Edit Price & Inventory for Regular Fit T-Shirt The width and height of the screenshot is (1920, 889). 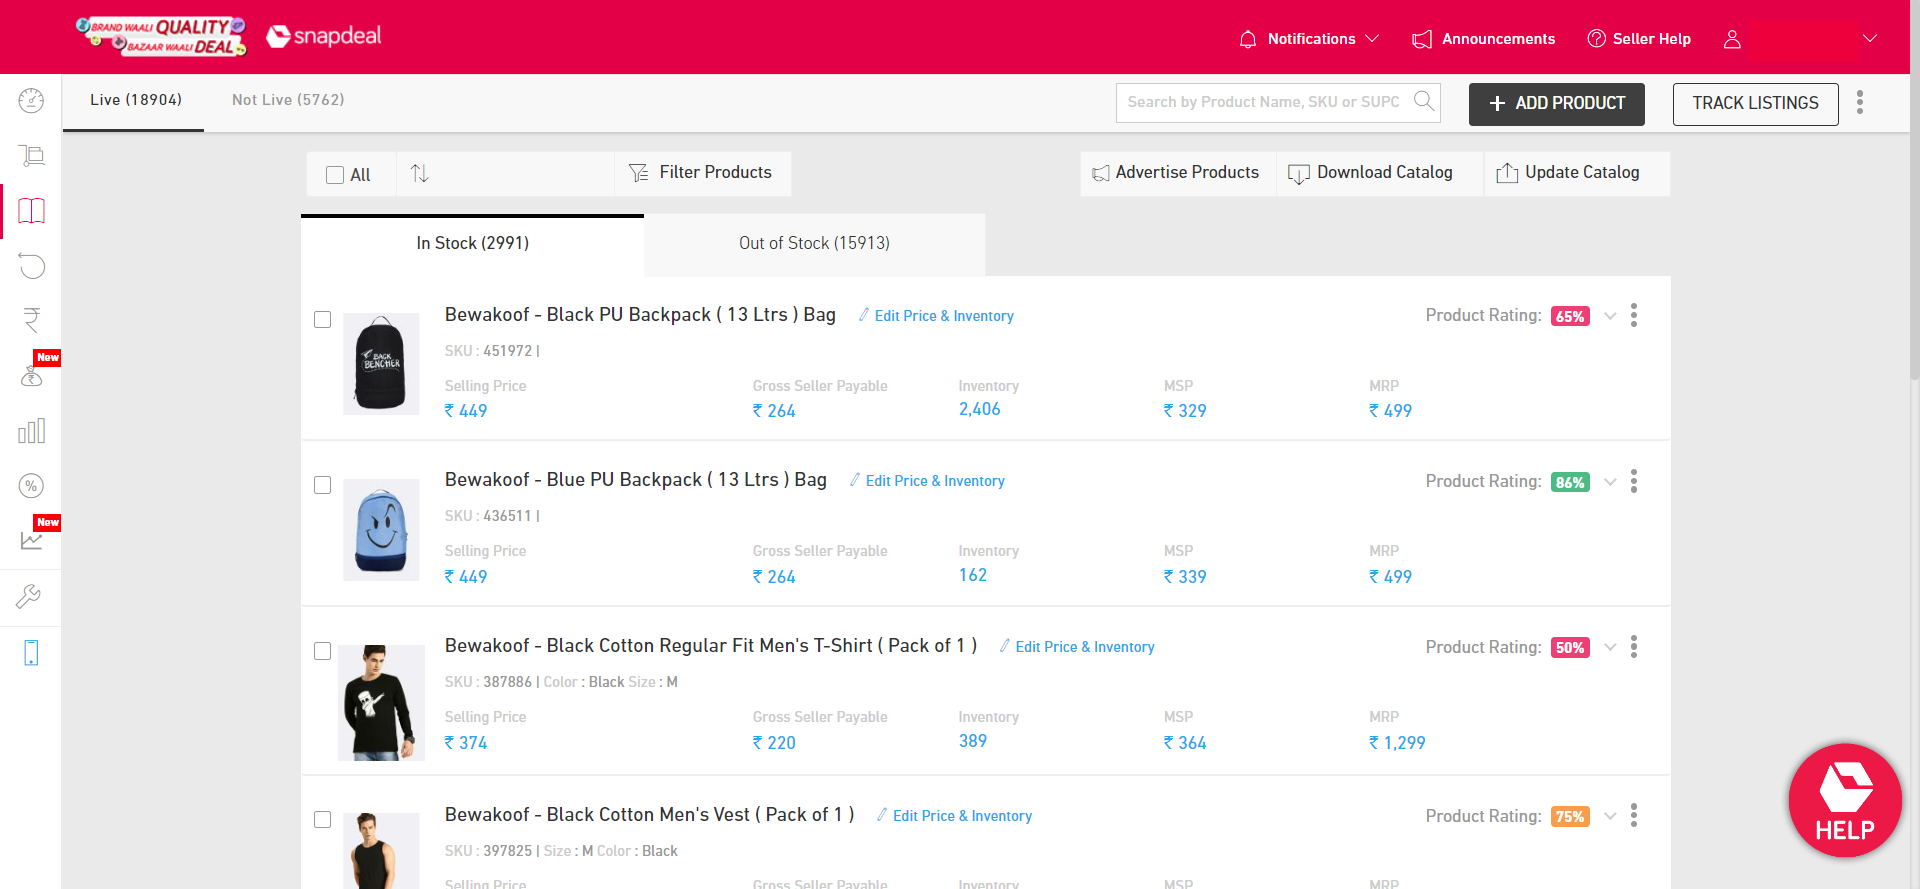coord(1077,647)
